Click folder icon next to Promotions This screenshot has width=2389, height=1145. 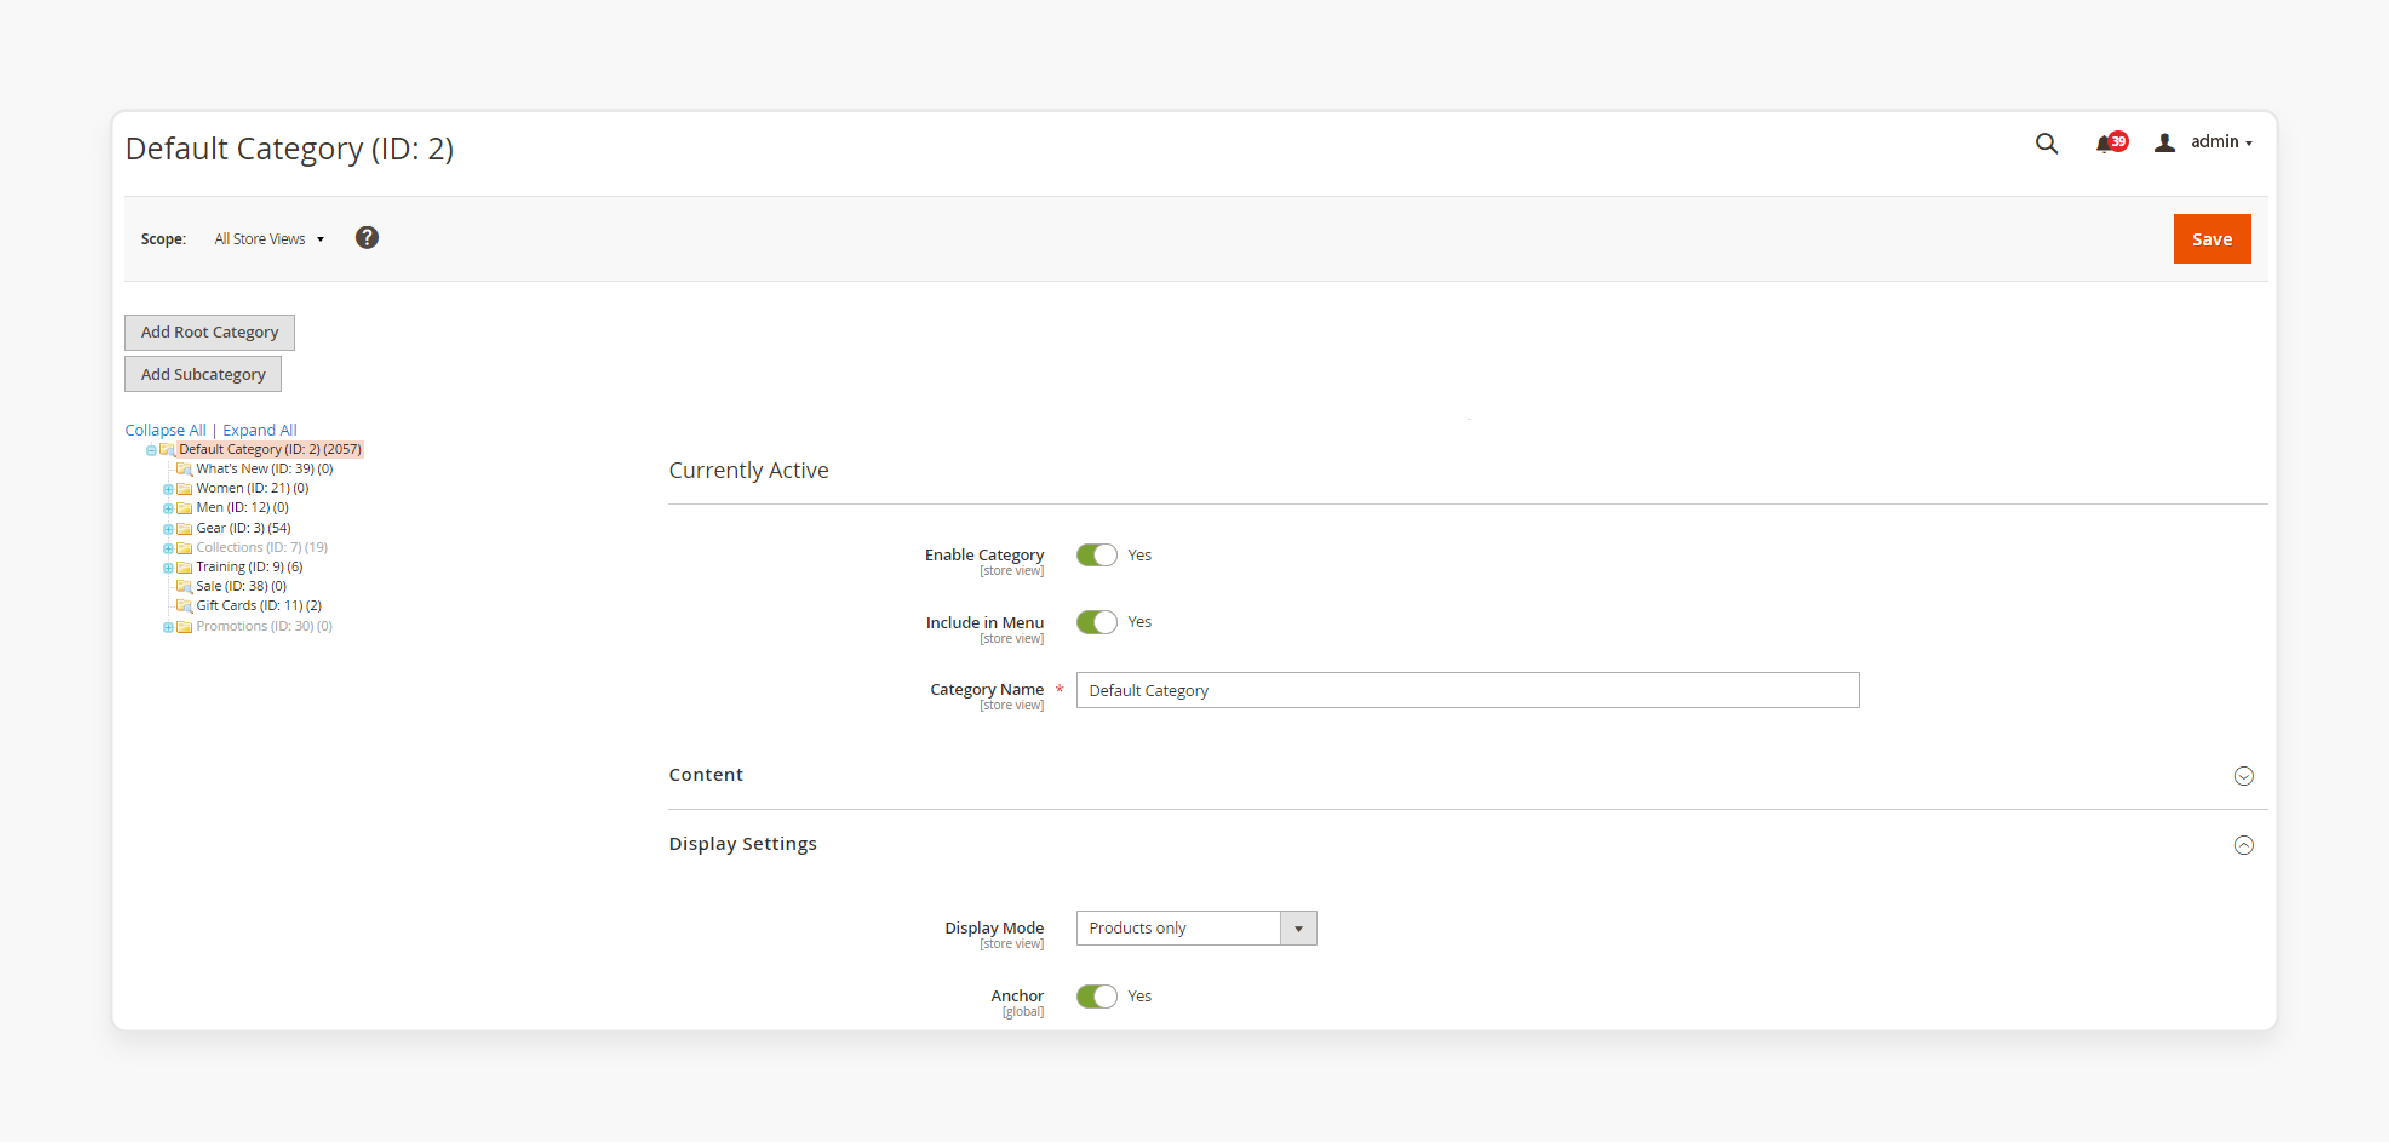pos(184,627)
